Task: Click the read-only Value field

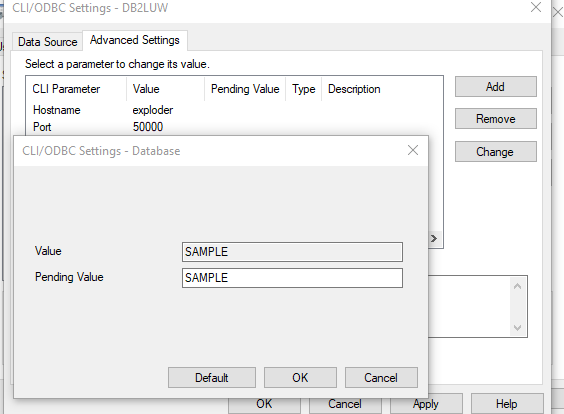Action: (292, 252)
